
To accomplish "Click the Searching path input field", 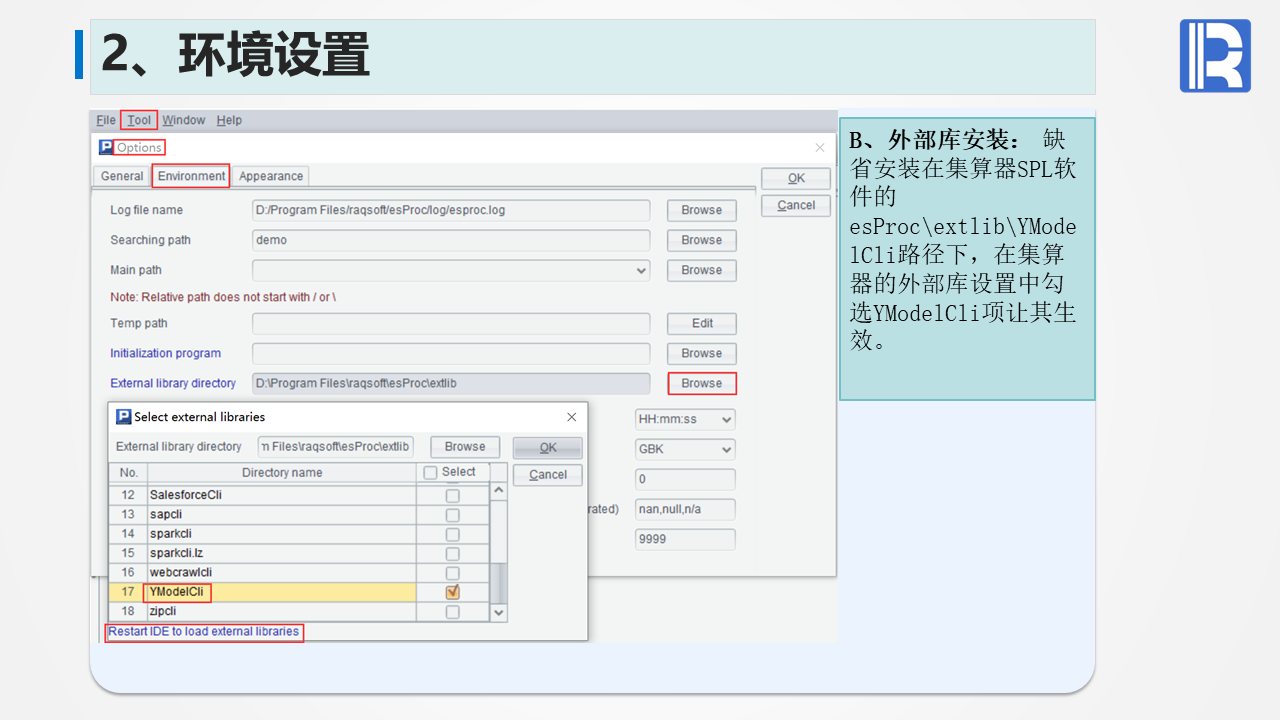I will pos(450,240).
